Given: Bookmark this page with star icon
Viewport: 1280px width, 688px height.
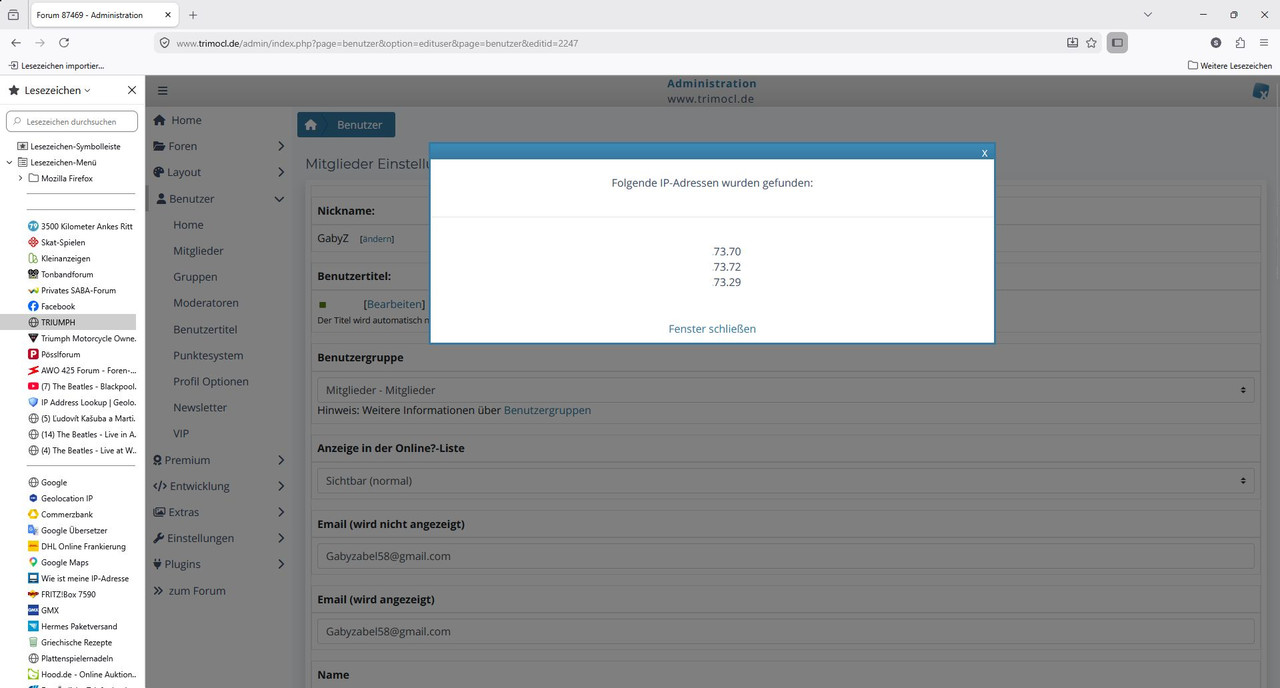Looking at the screenshot, I should [x=1091, y=43].
